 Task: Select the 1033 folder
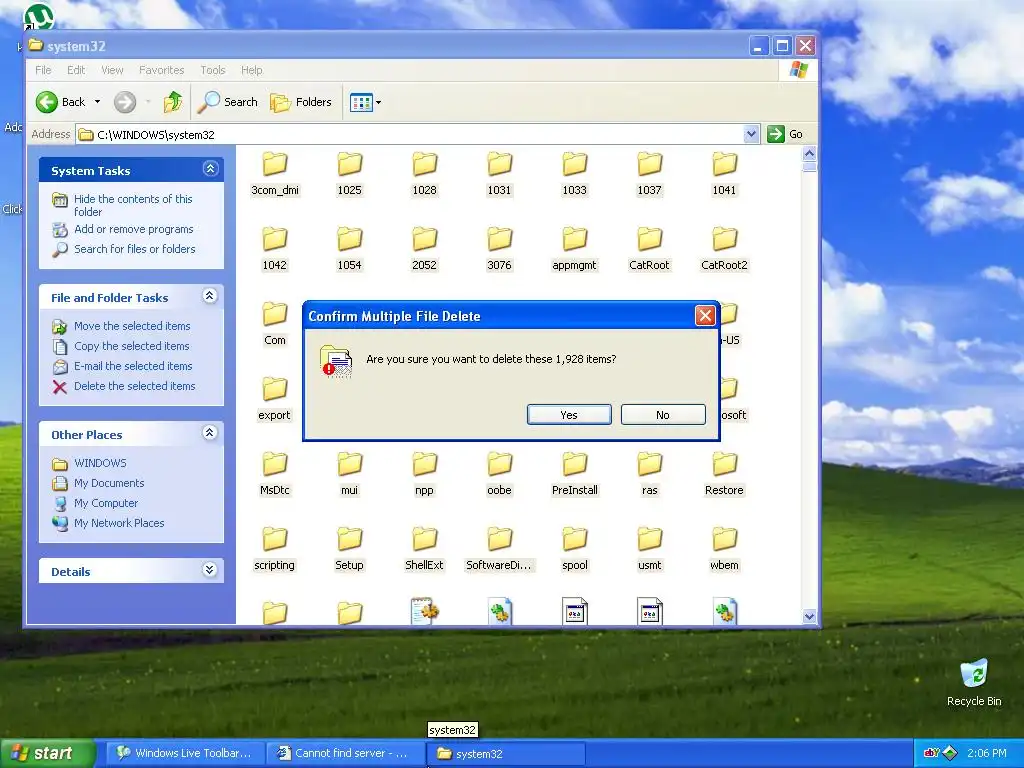(575, 174)
